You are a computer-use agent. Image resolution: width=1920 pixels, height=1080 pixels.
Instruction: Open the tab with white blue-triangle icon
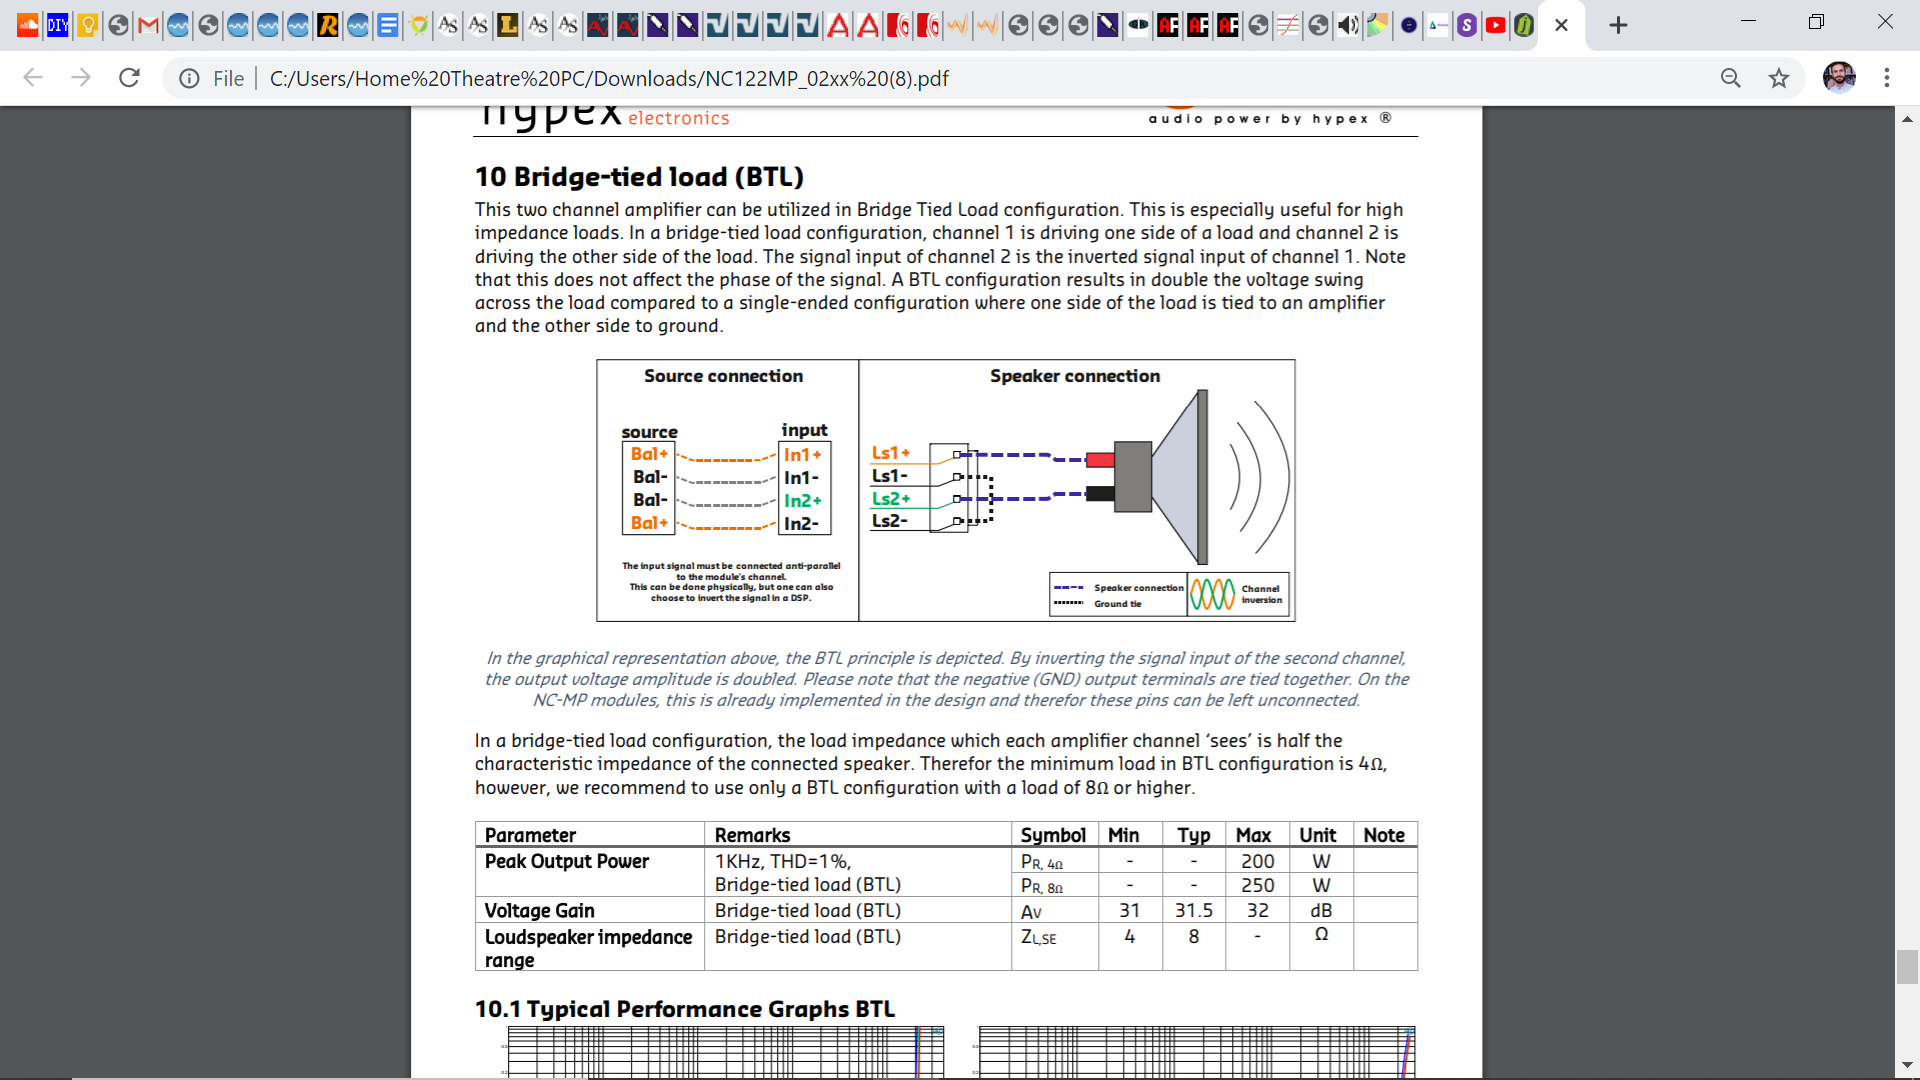point(1438,26)
